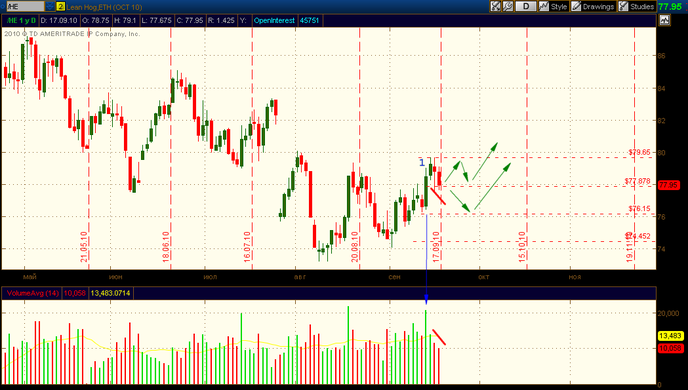
Task: Click the OpenInterest label in info bar
Action: [x=274, y=20]
